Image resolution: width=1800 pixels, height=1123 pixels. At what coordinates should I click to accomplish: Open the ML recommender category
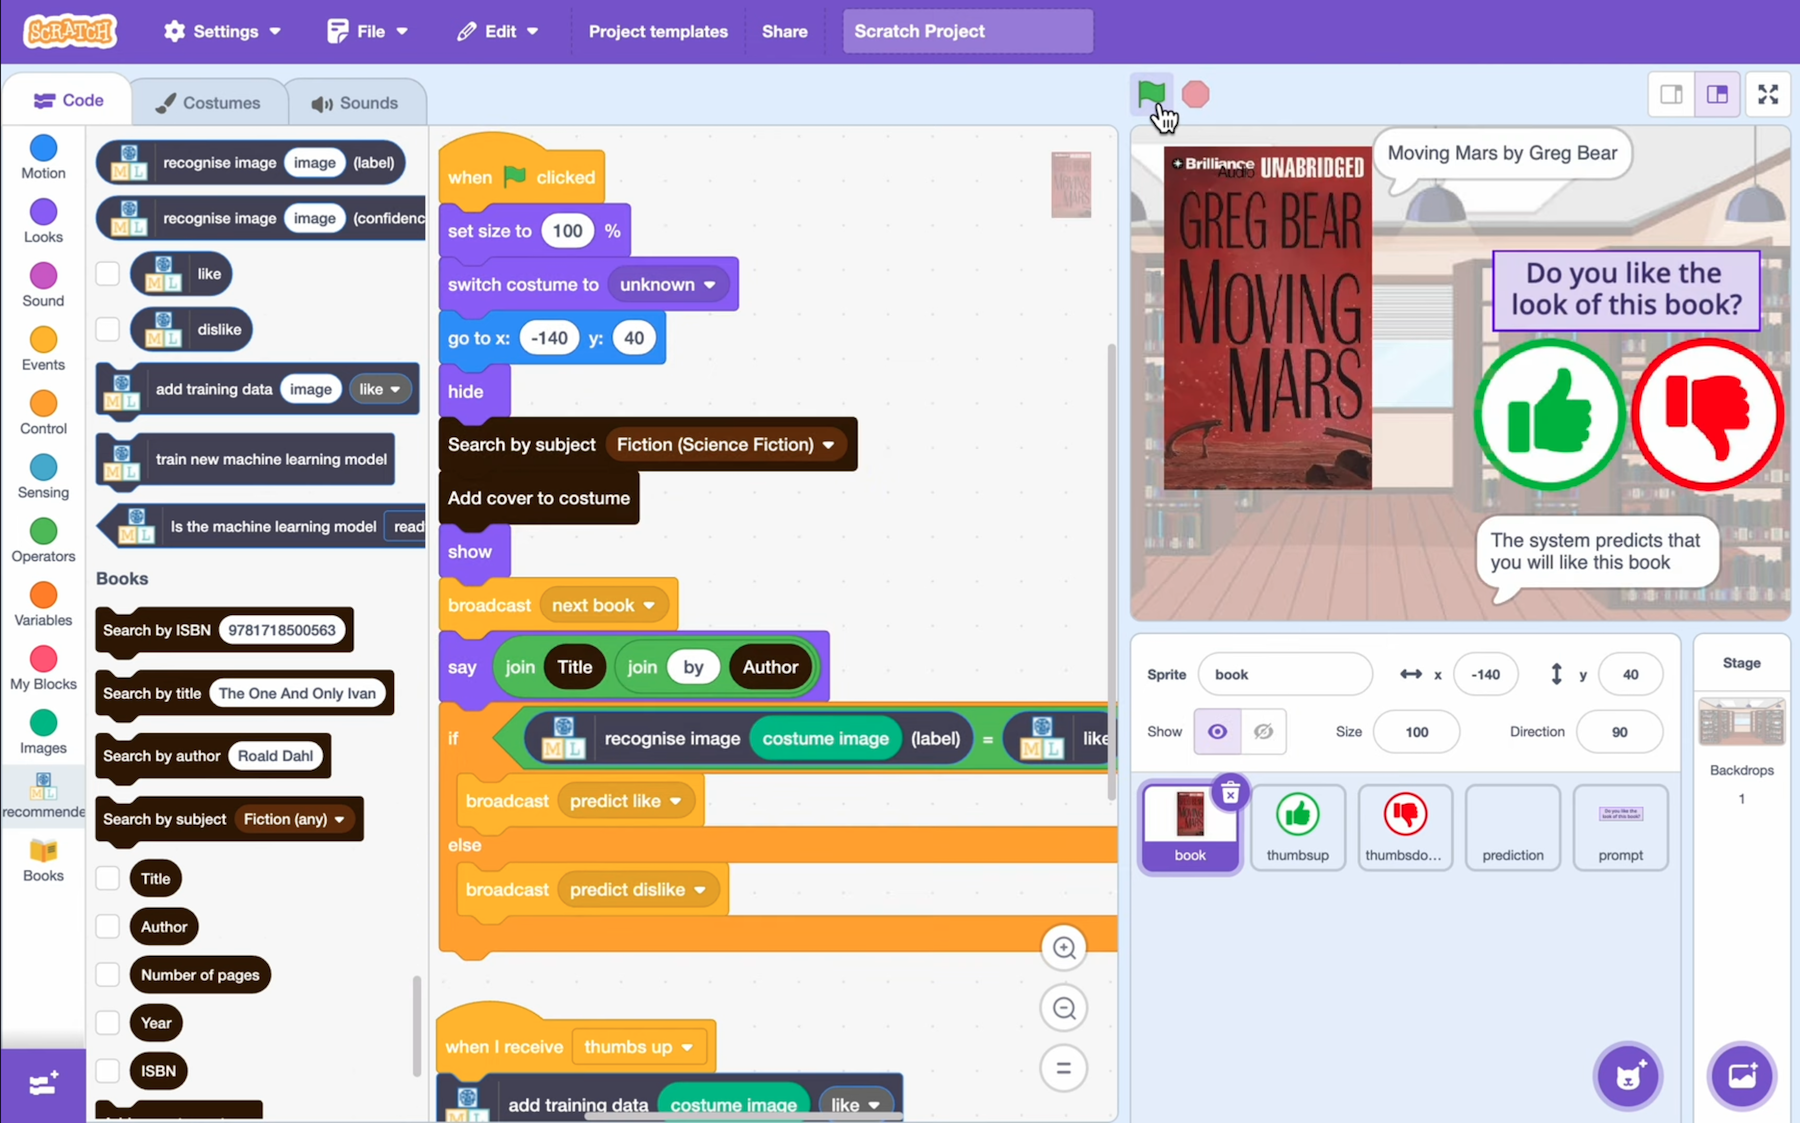43,796
